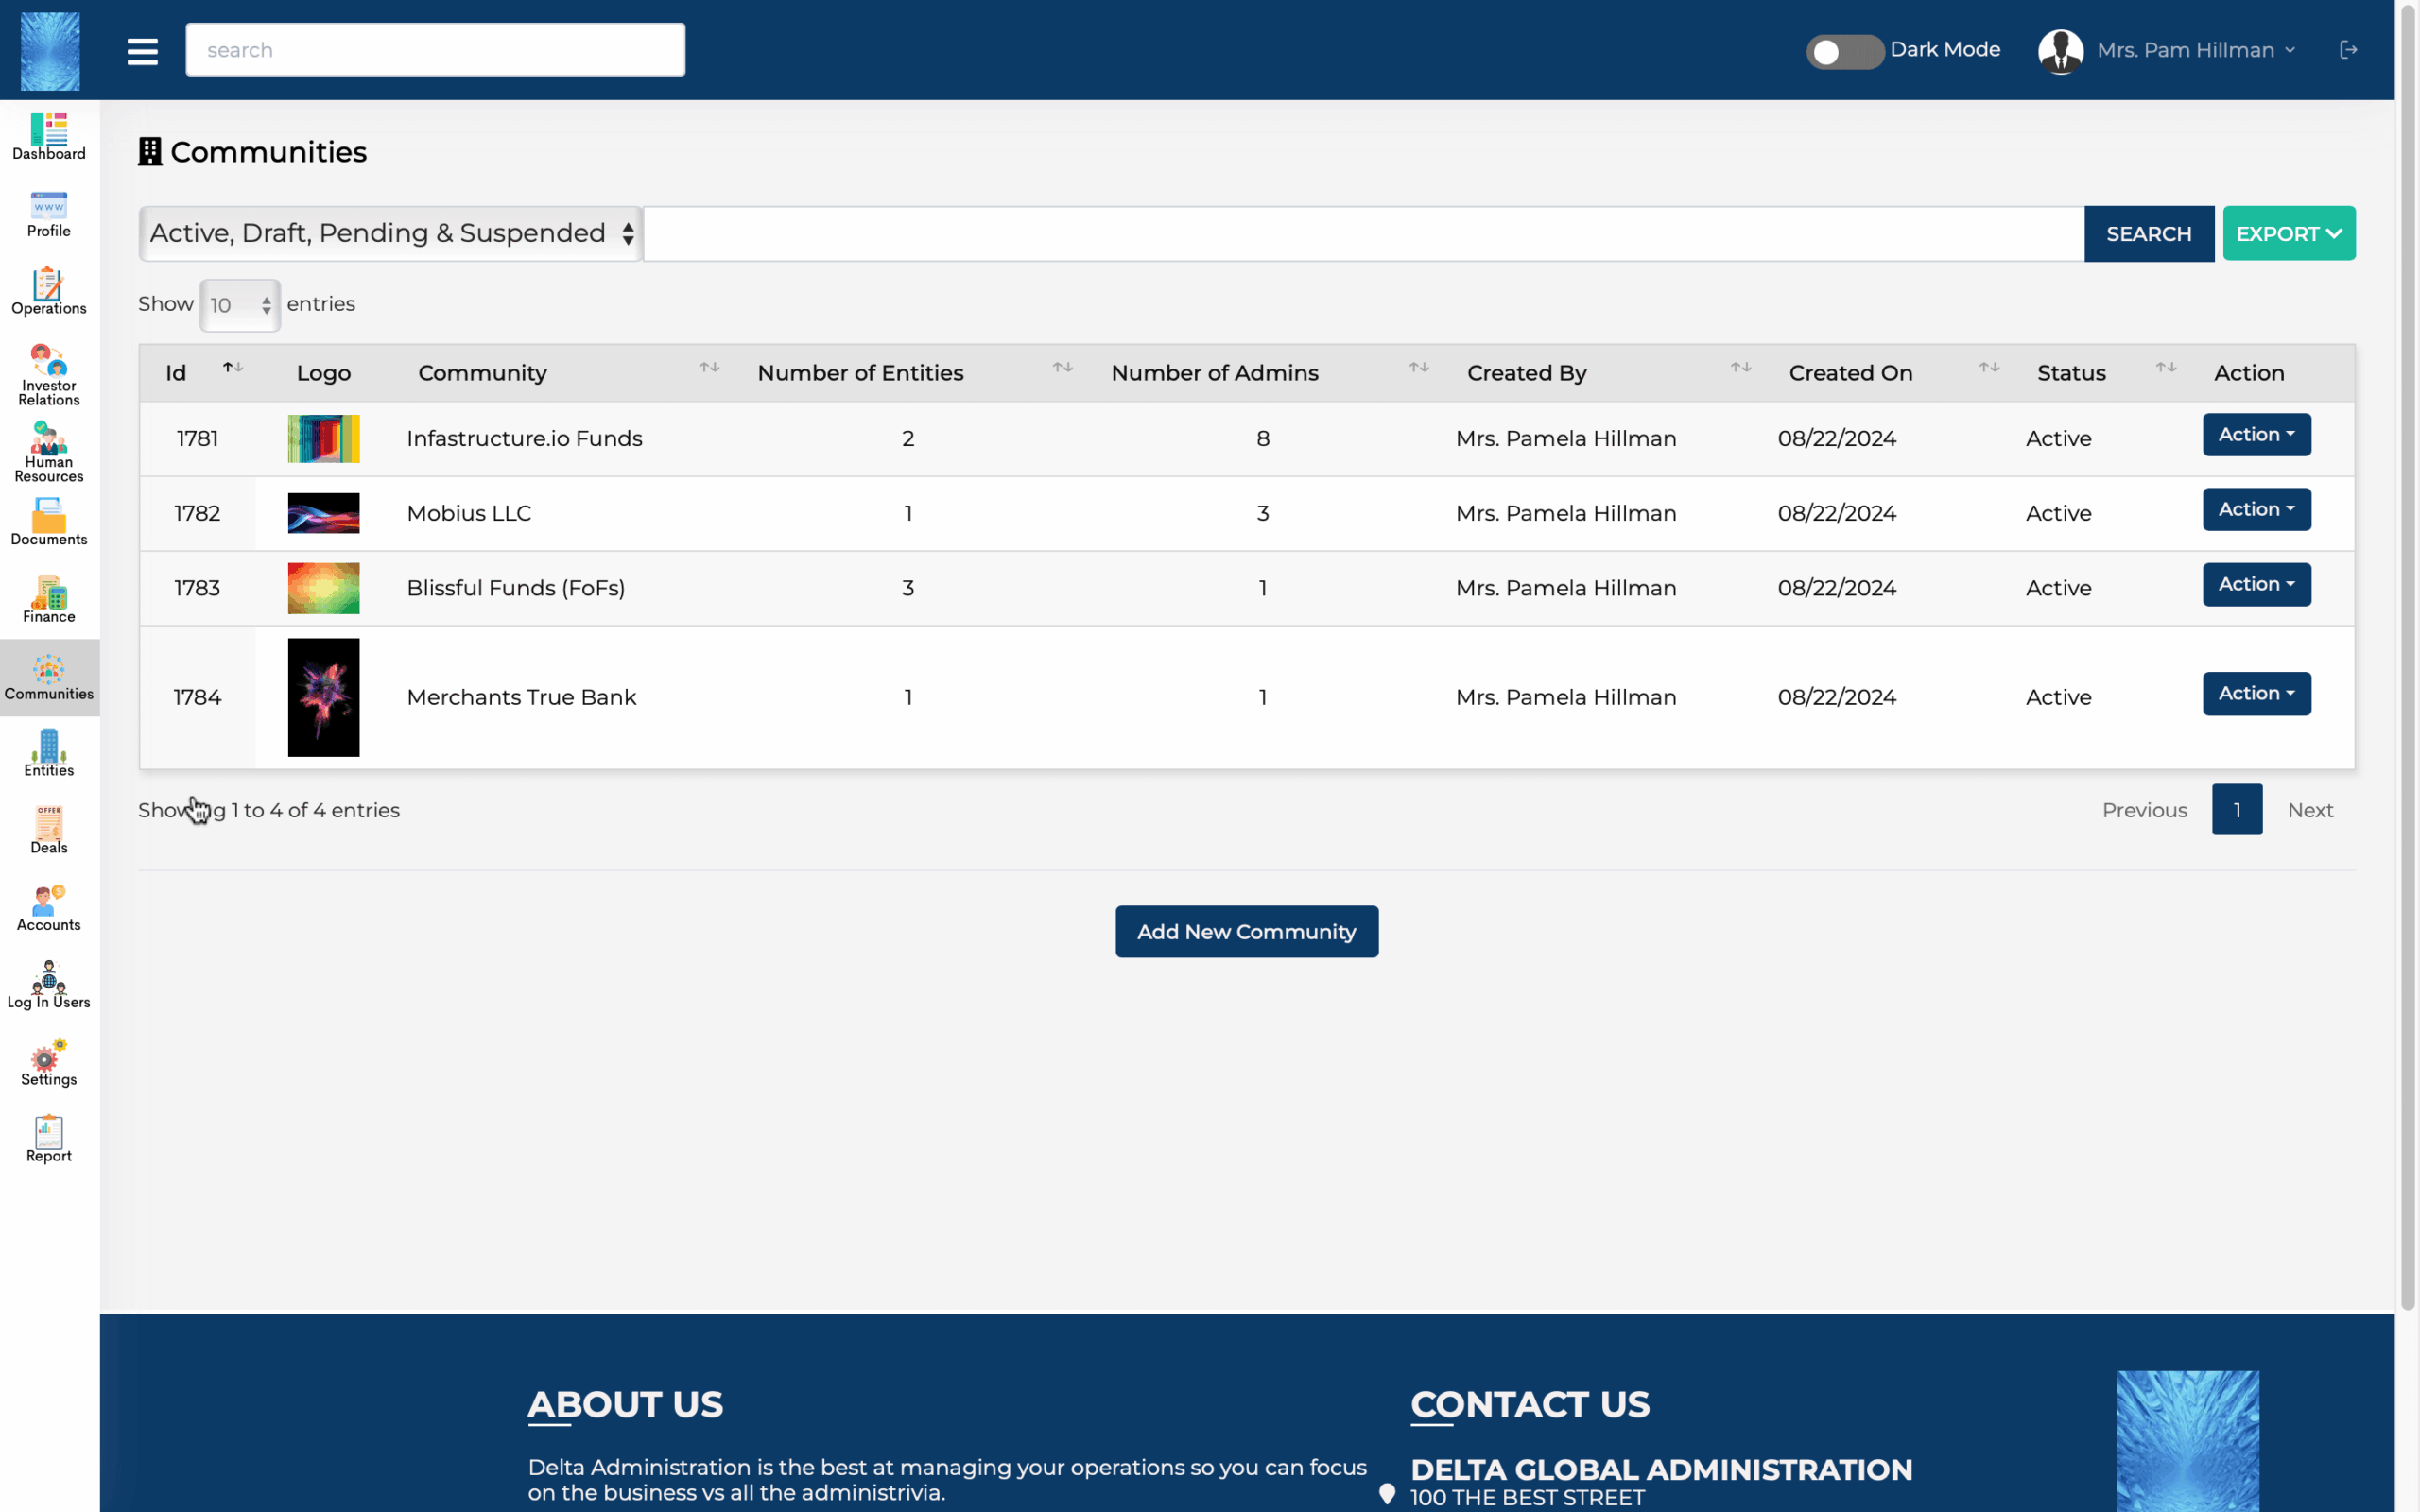Click the hamburger menu icon
Viewport: 2420px width, 1512px height.
tap(142, 51)
